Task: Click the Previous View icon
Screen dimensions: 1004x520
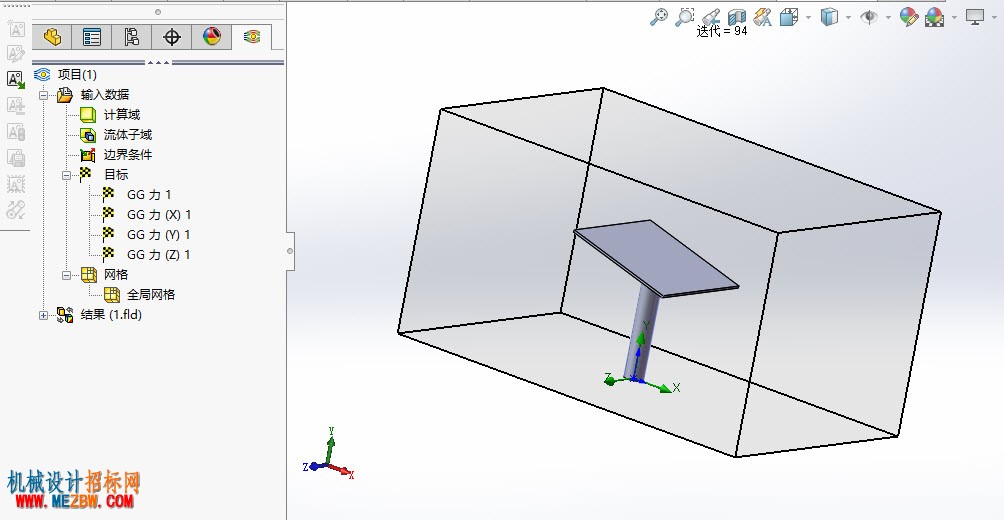Action: coord(711,17)
